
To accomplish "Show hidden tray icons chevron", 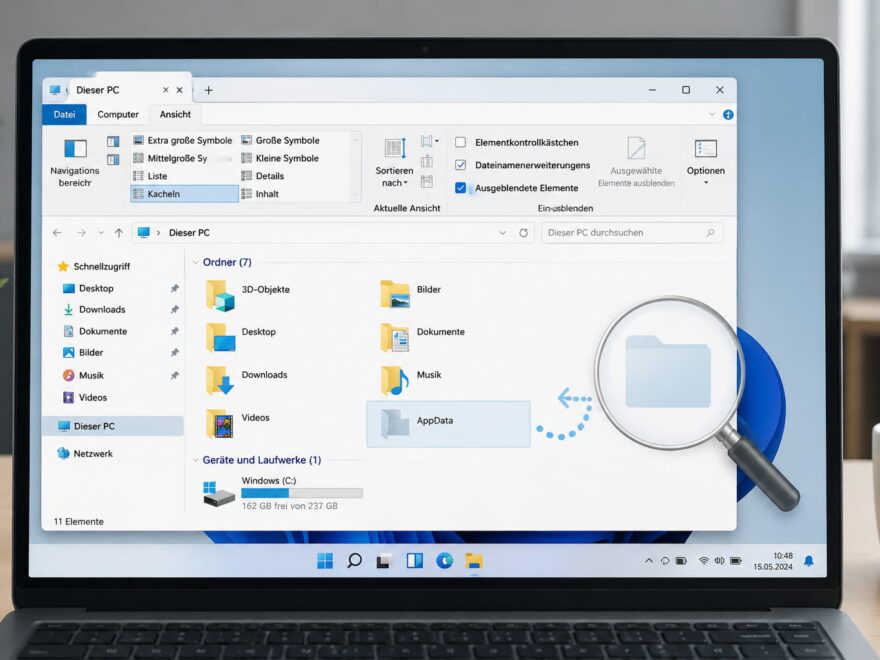I will 649,560.
